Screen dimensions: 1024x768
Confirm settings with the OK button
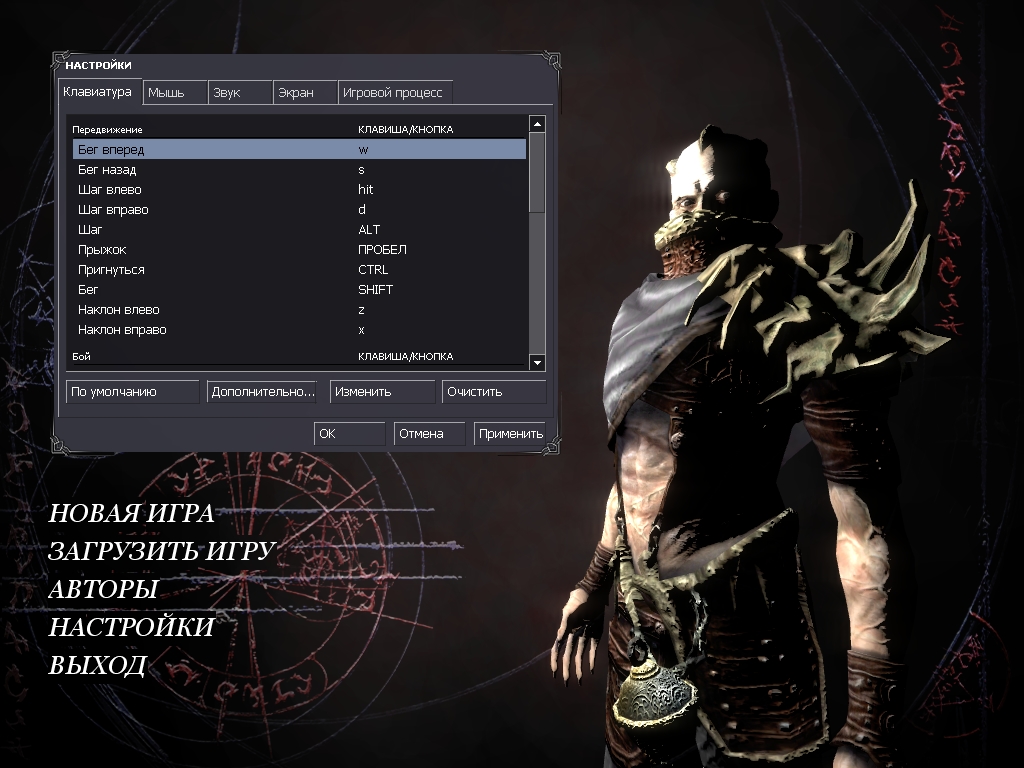coord(349,434)
